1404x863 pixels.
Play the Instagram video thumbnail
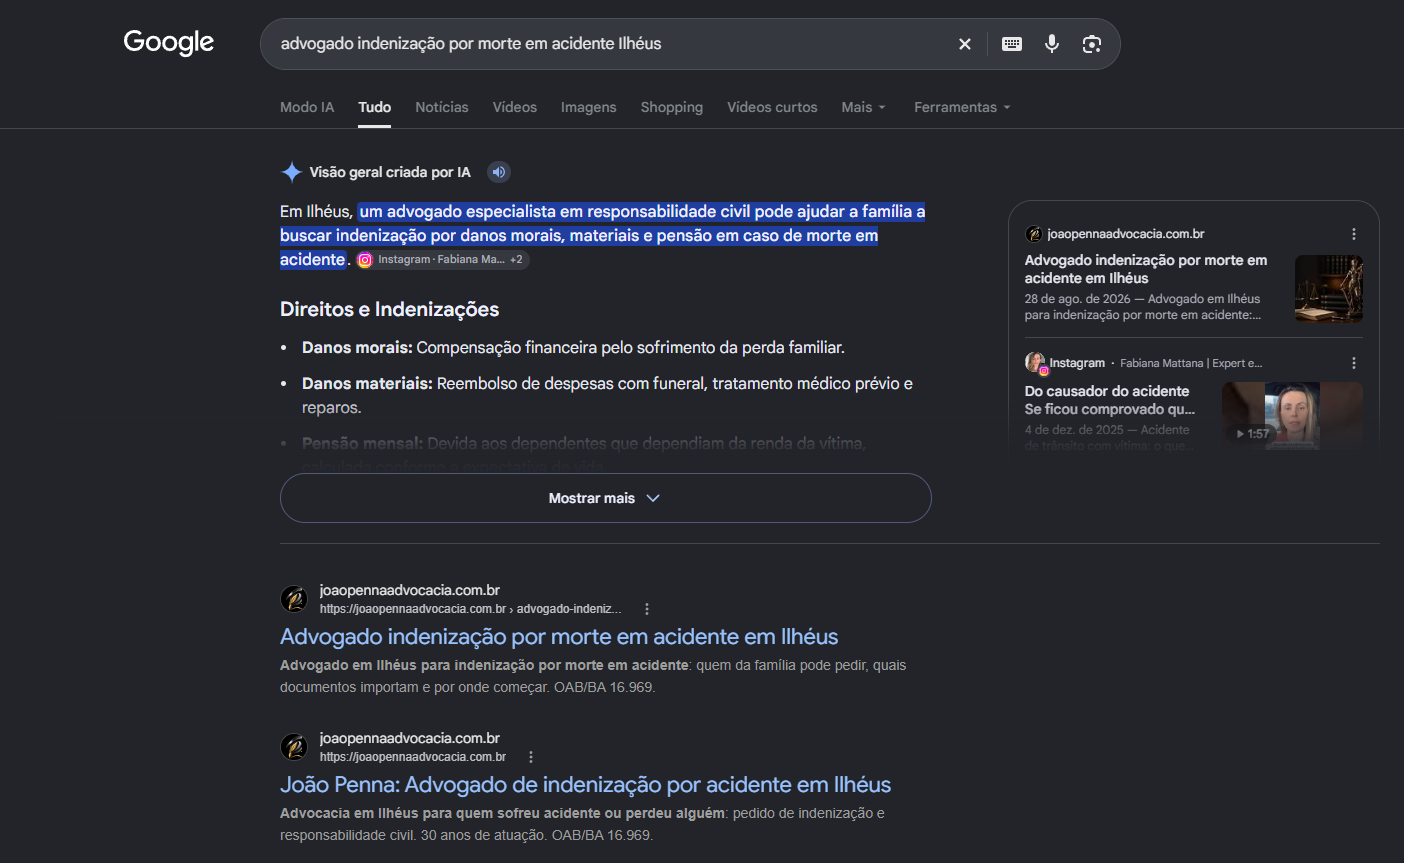(x=1292, y=415)
